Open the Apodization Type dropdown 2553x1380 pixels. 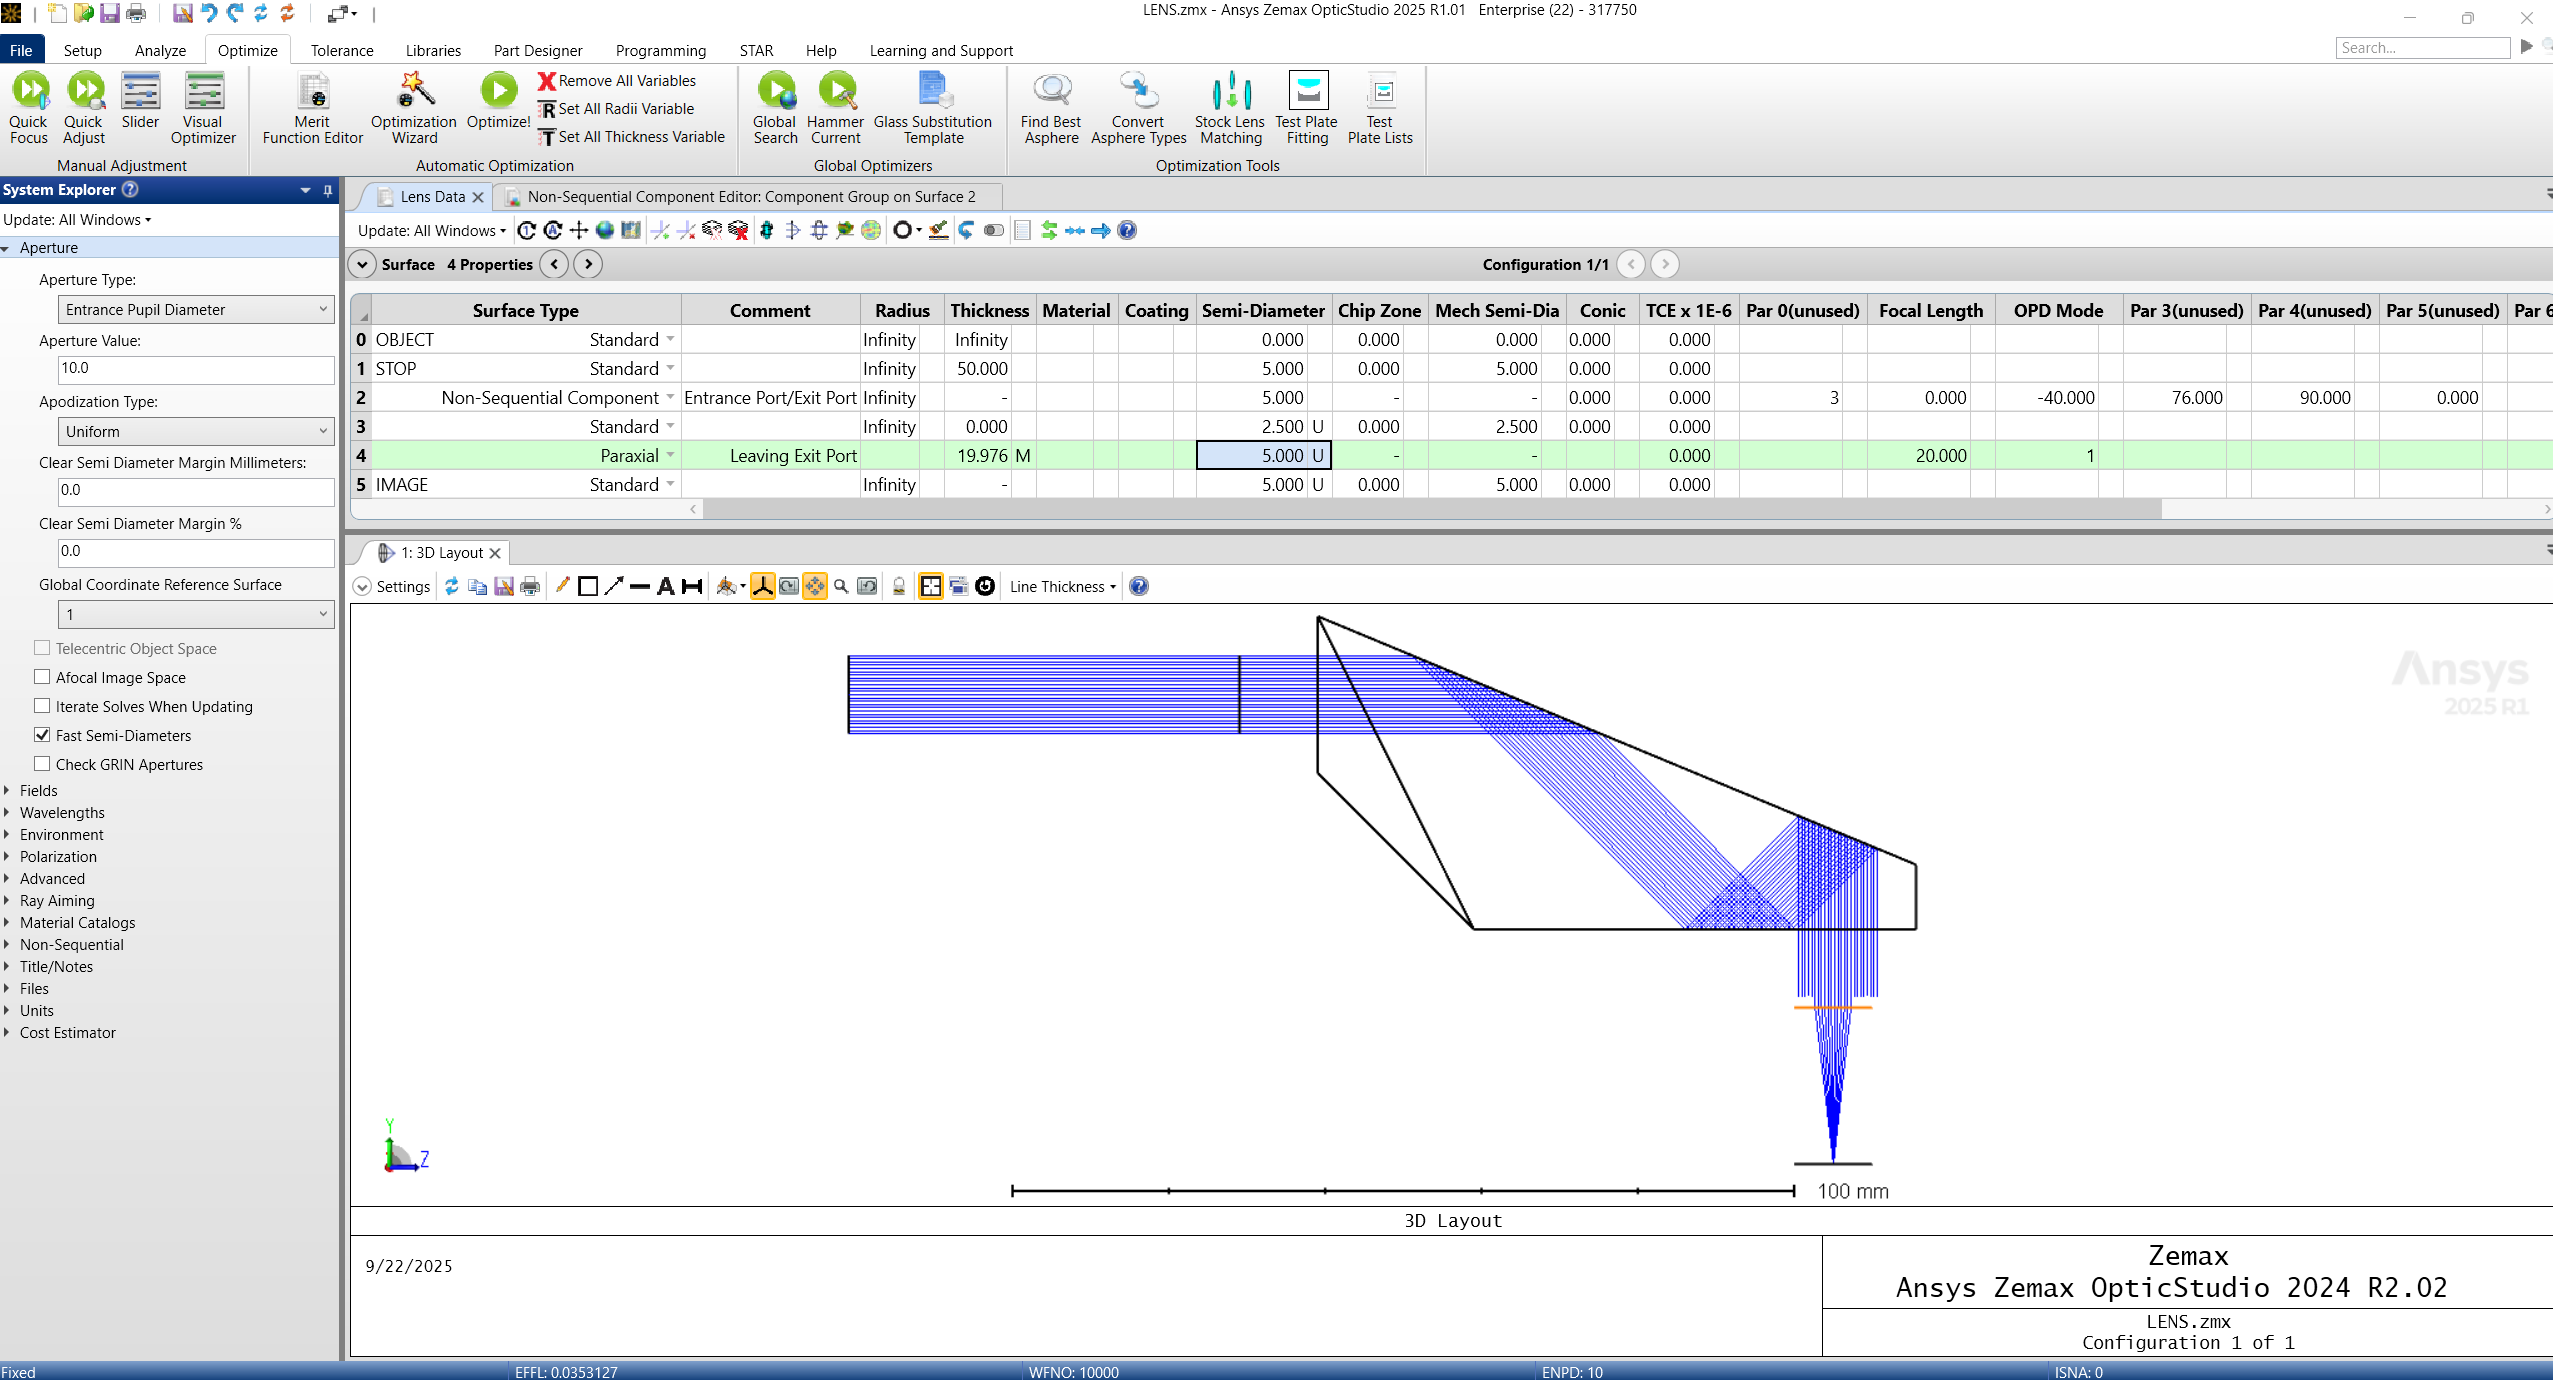click(196, 432)
